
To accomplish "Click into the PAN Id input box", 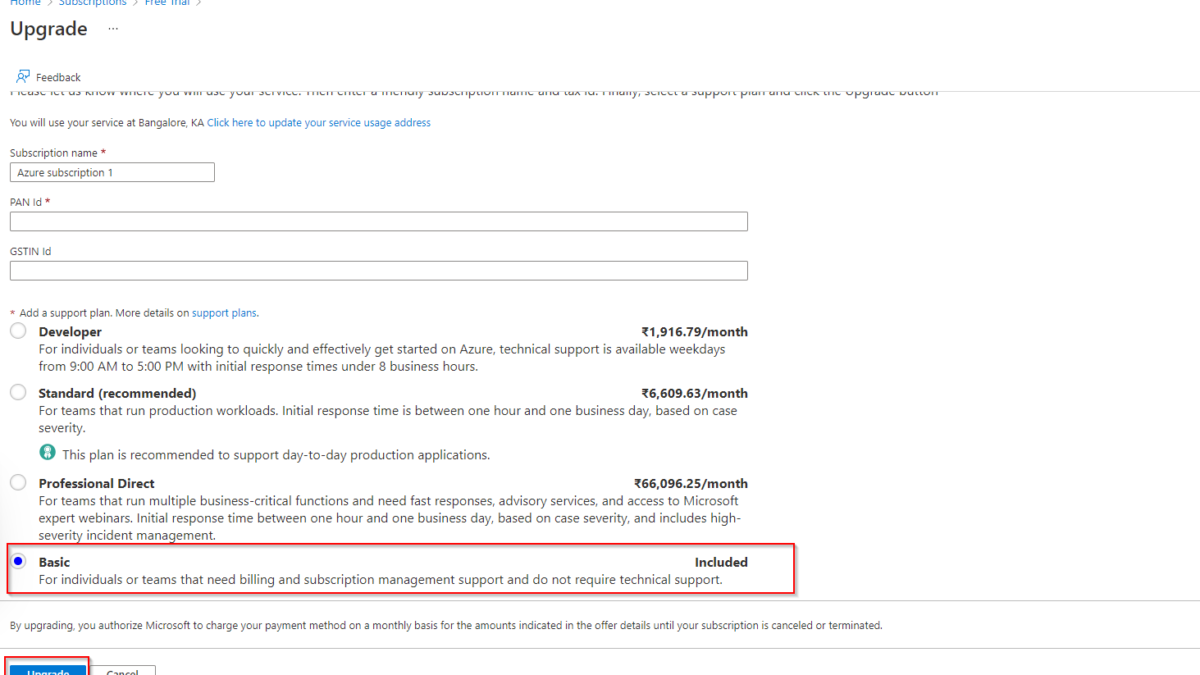I will (379, 222).
